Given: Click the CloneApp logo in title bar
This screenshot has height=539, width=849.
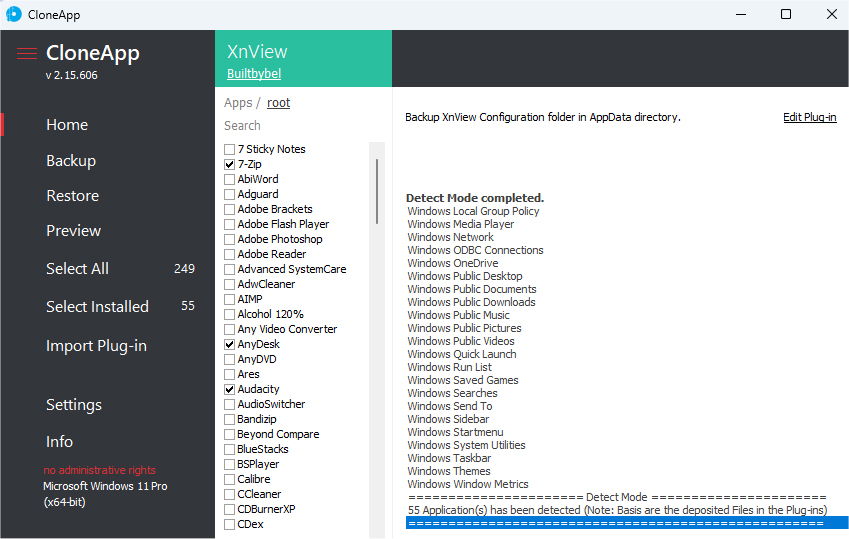Looking at the screenshot, I should (14, 15).
